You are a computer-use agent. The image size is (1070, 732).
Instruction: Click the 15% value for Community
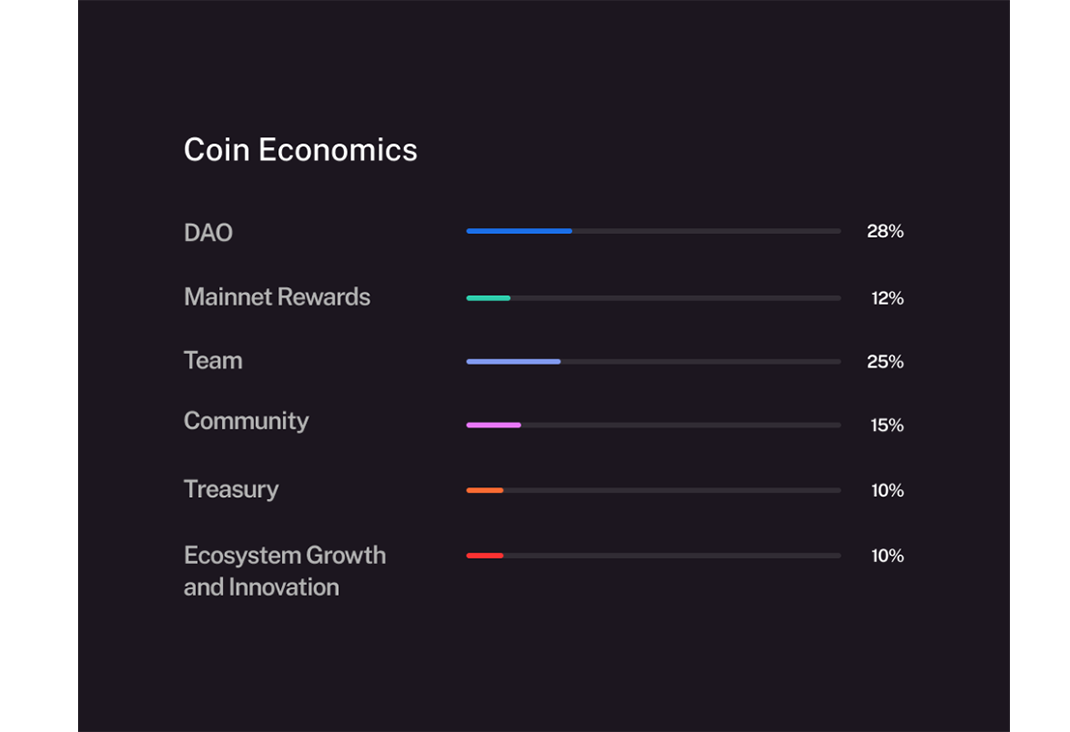pos(887,426)
